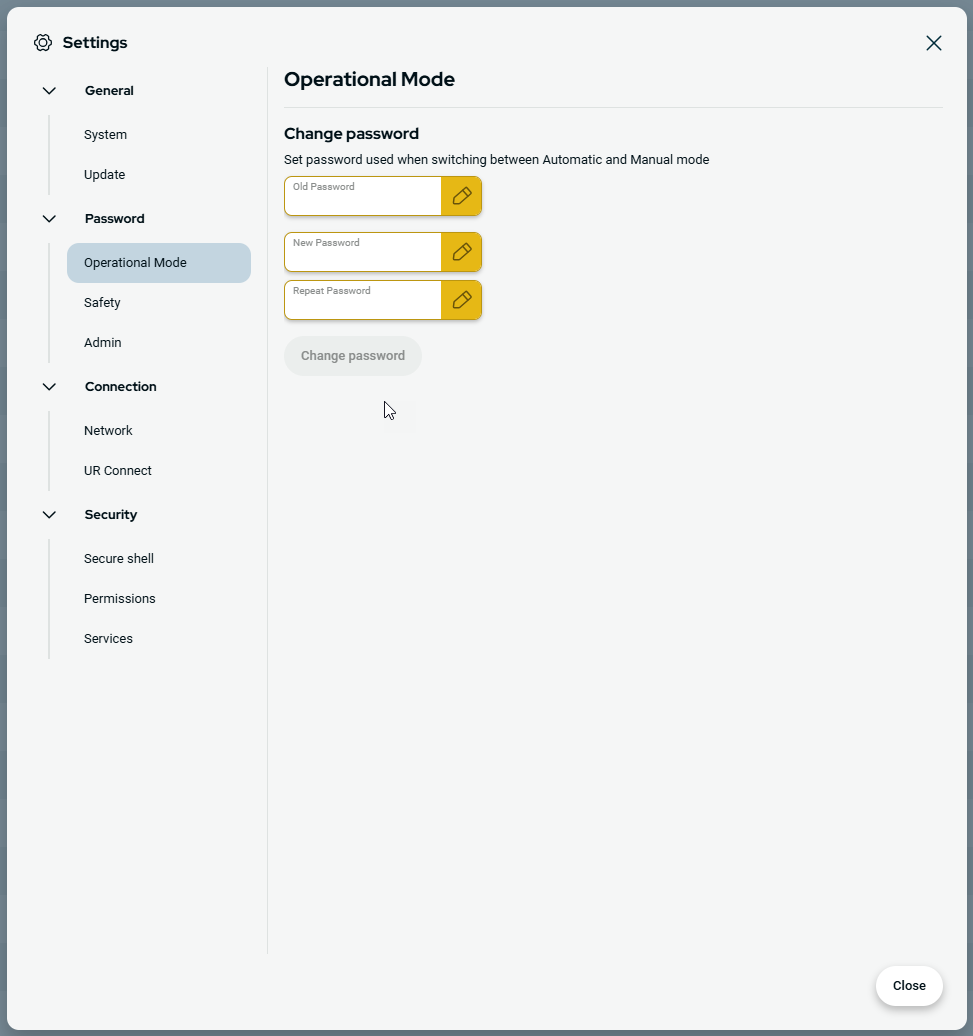Collapse the Connection section chevron
This screenshot has width=973, height=1036.
(49, 387)
